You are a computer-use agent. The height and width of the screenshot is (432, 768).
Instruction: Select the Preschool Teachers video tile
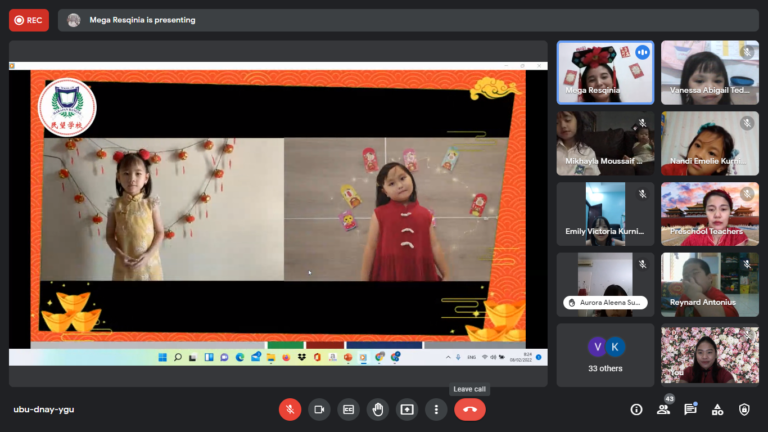coord(709,213)
